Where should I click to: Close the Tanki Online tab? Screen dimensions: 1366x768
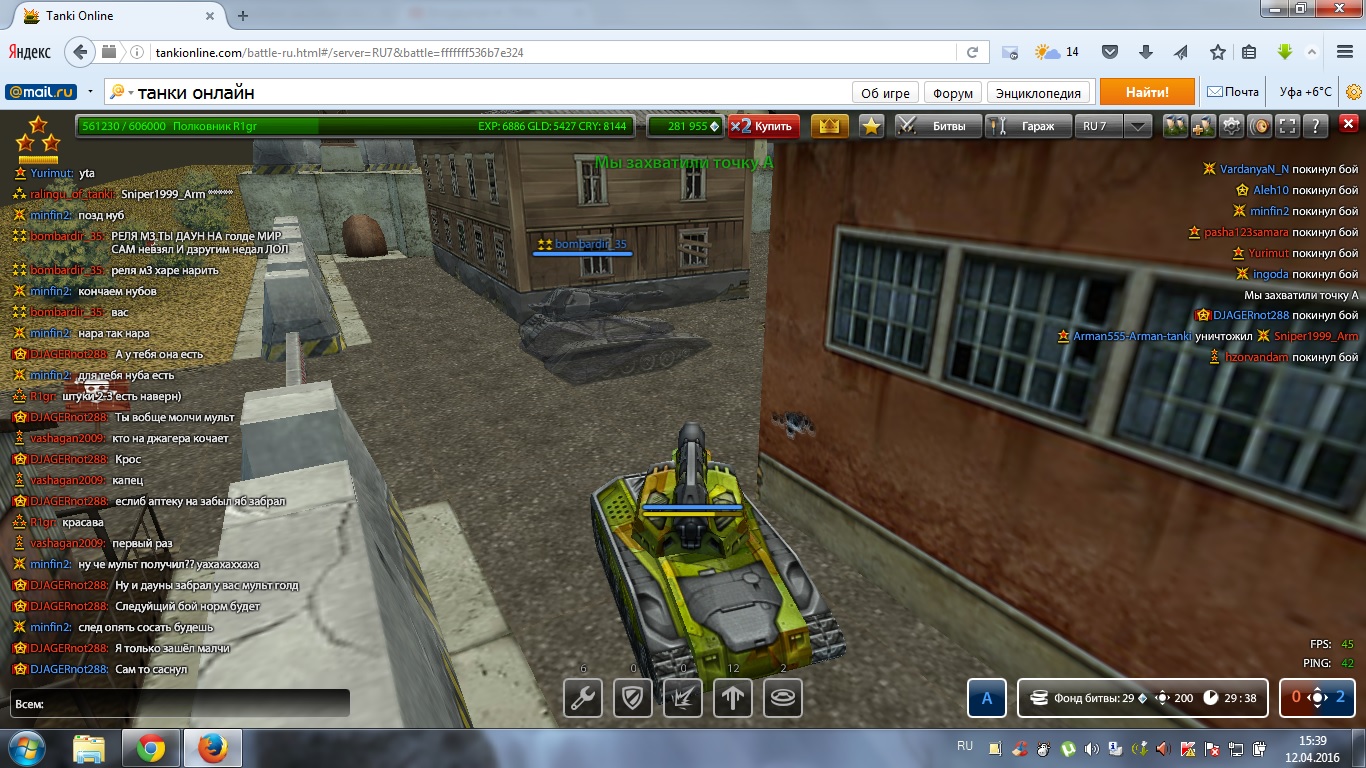pos(209,16)
